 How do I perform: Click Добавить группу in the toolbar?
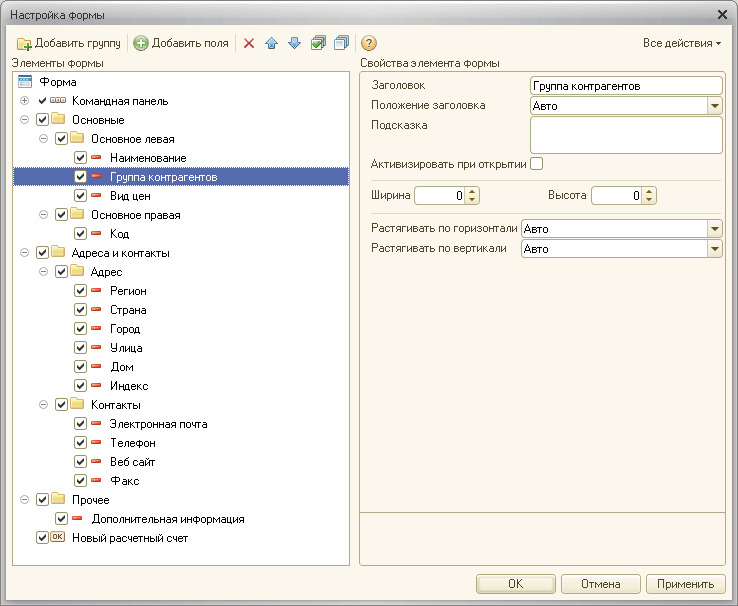pyautogui.click(x=69, y=43)
